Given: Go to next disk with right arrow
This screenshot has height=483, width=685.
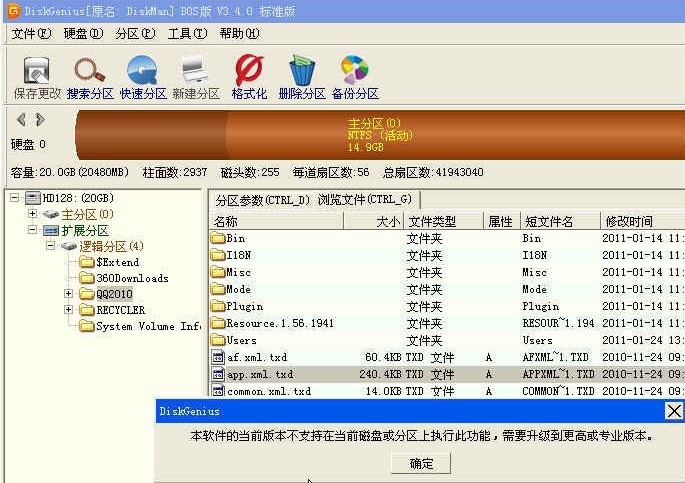Looking at the screenshot, I should (x=40, y=119).
